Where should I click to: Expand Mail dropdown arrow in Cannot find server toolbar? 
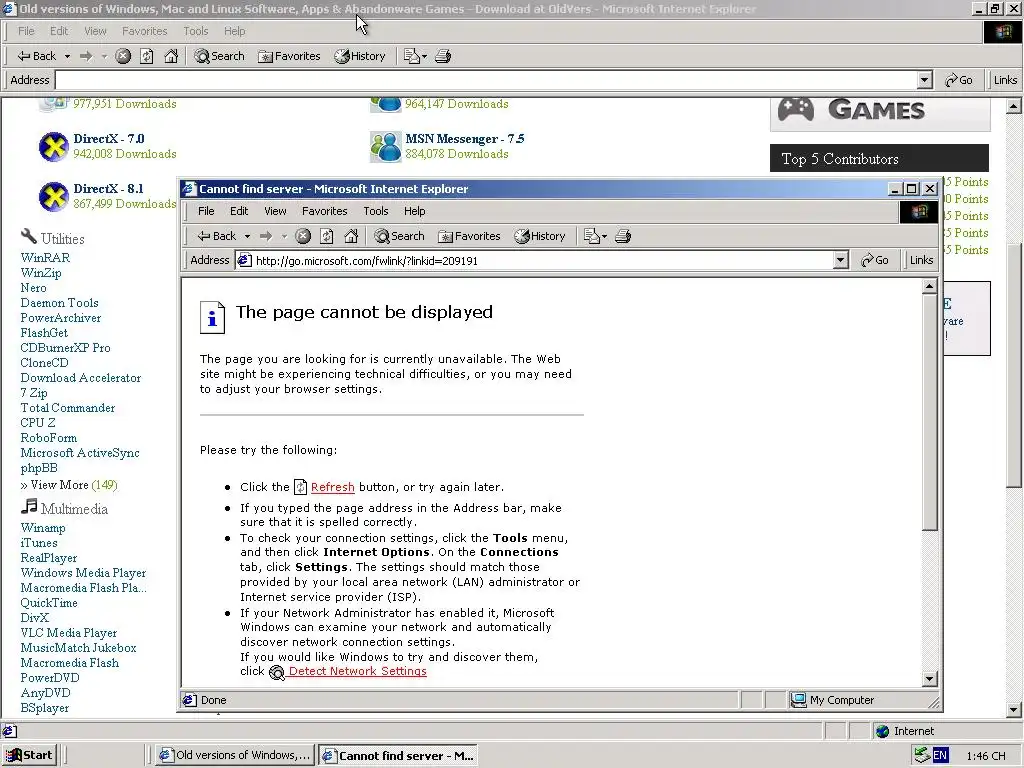point(605,236)
